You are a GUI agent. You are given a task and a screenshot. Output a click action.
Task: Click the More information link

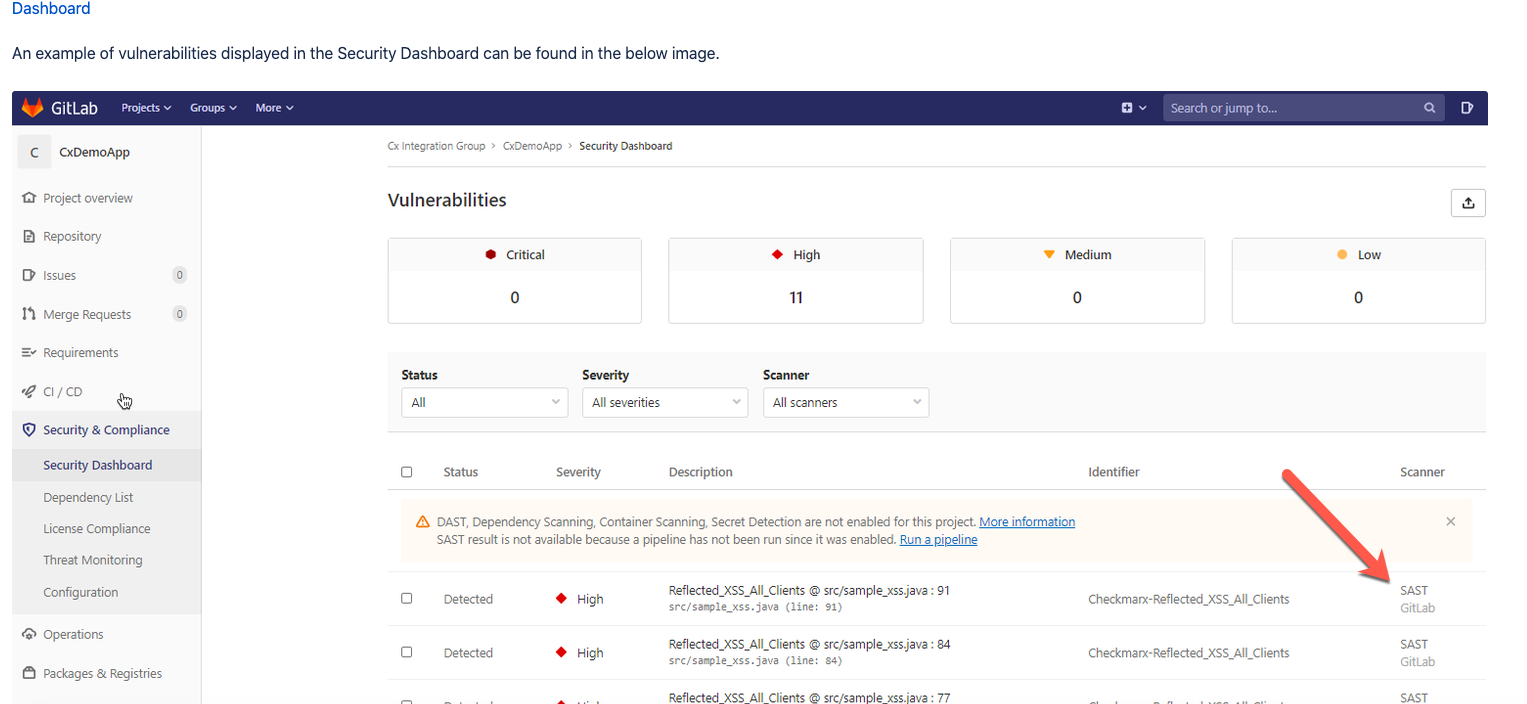point(1027,522)
